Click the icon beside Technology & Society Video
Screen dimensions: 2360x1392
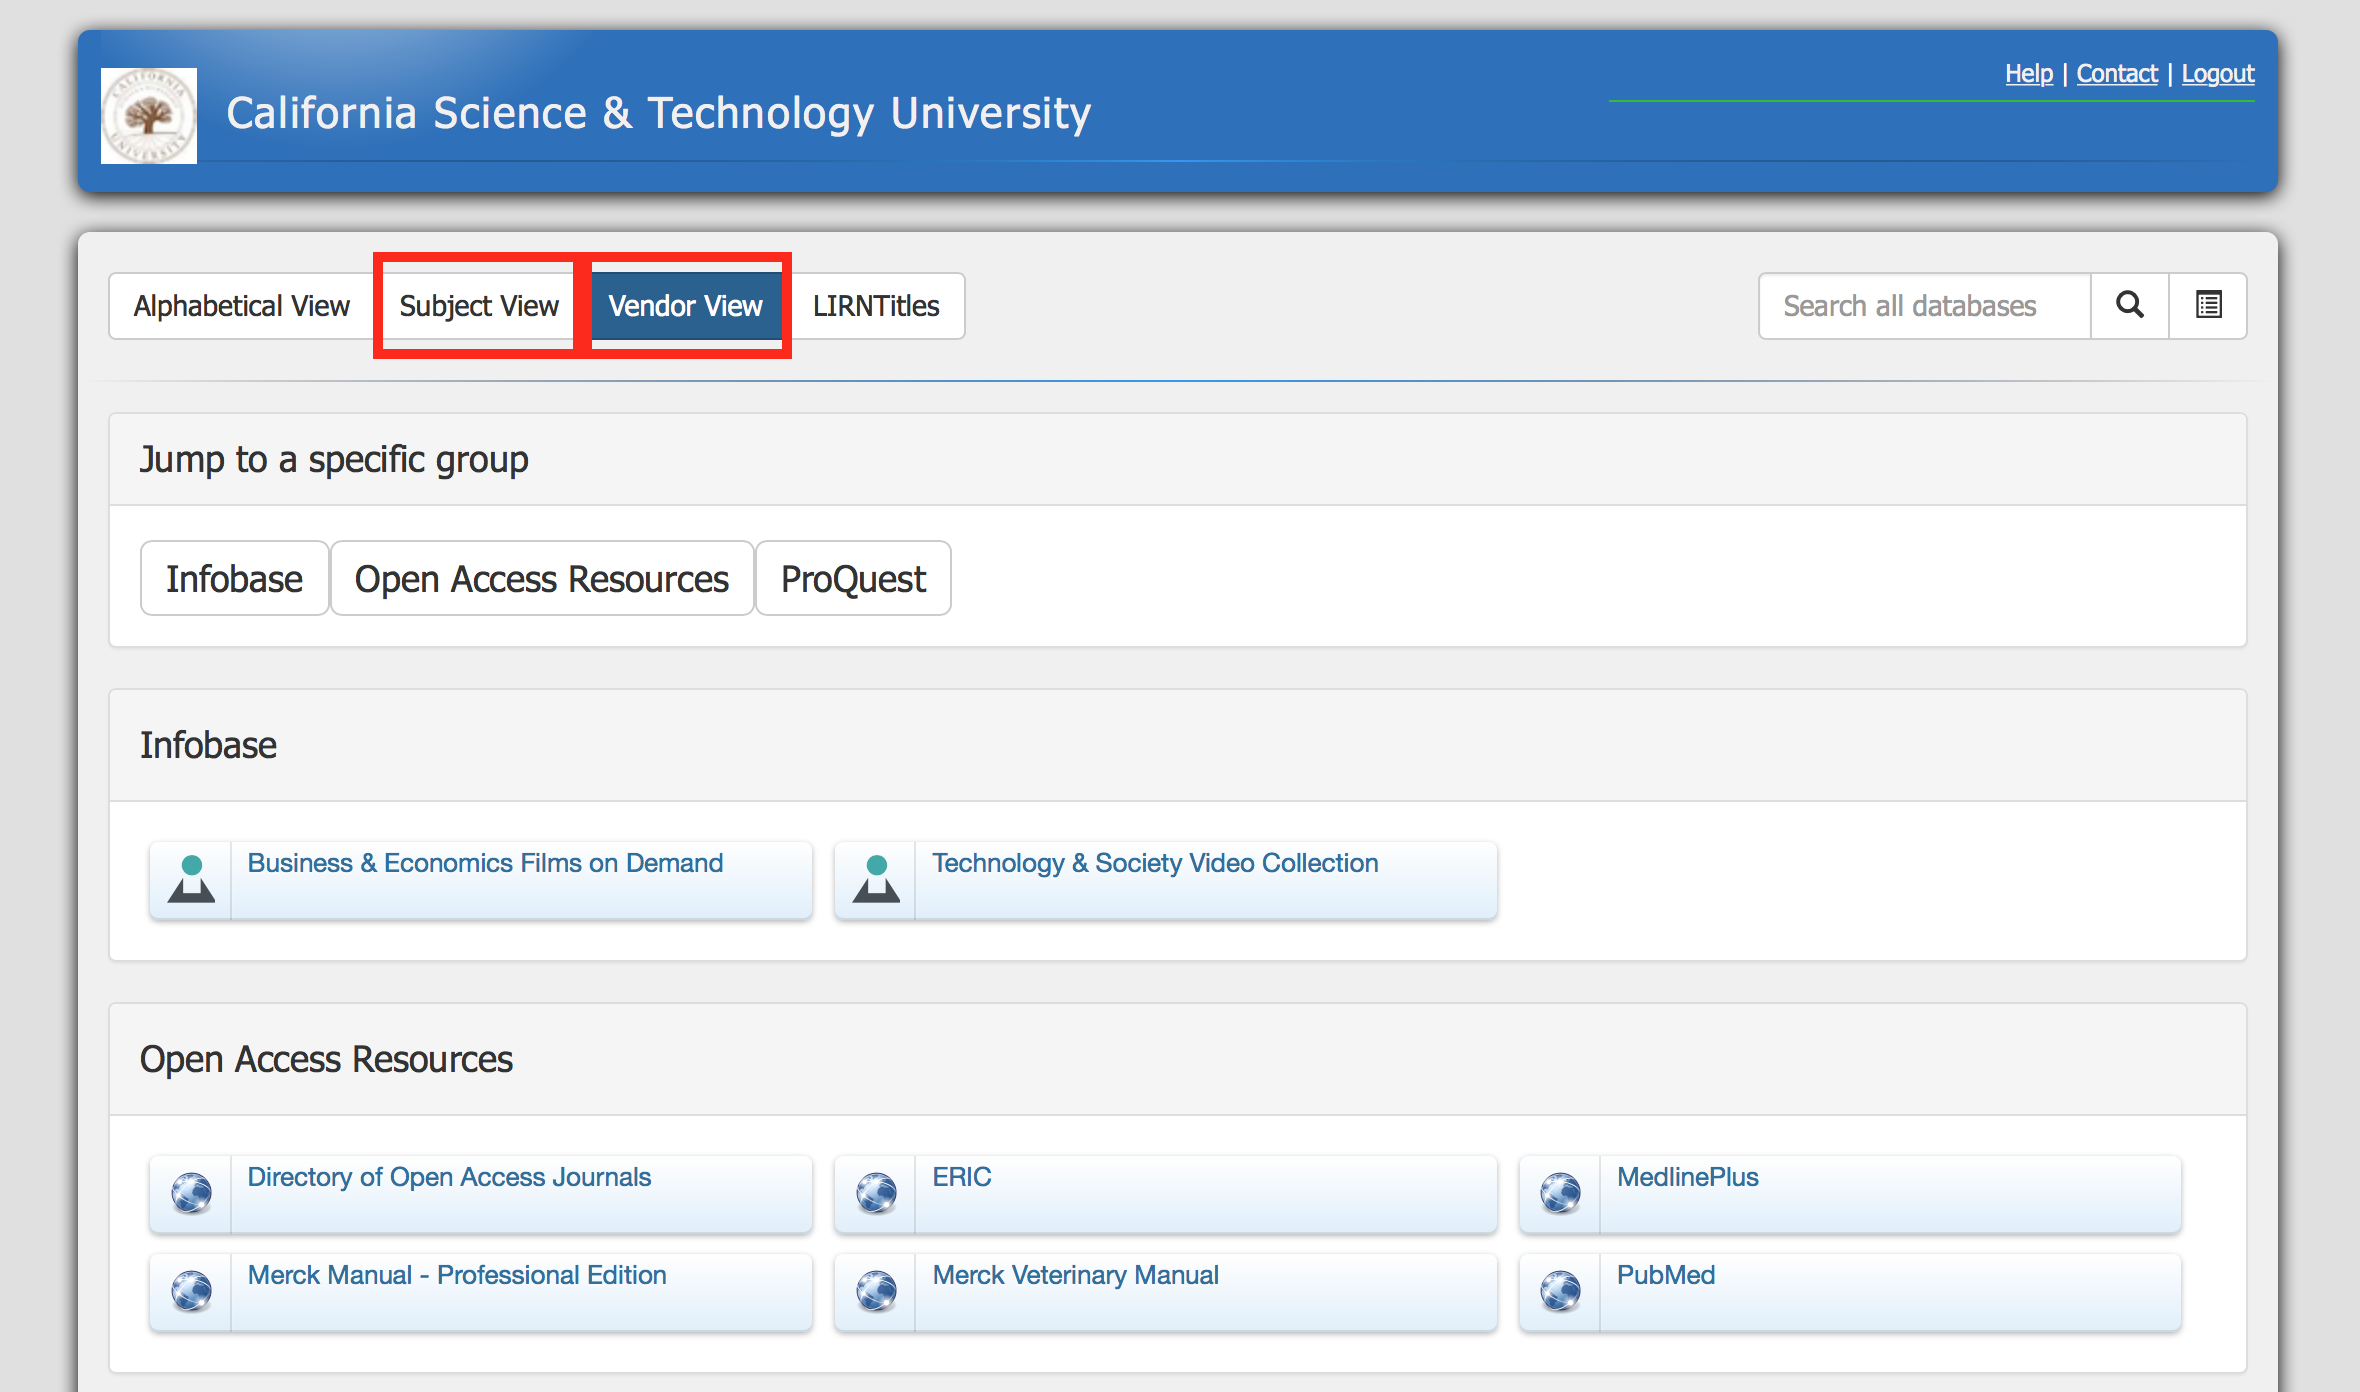click(876, 880)
